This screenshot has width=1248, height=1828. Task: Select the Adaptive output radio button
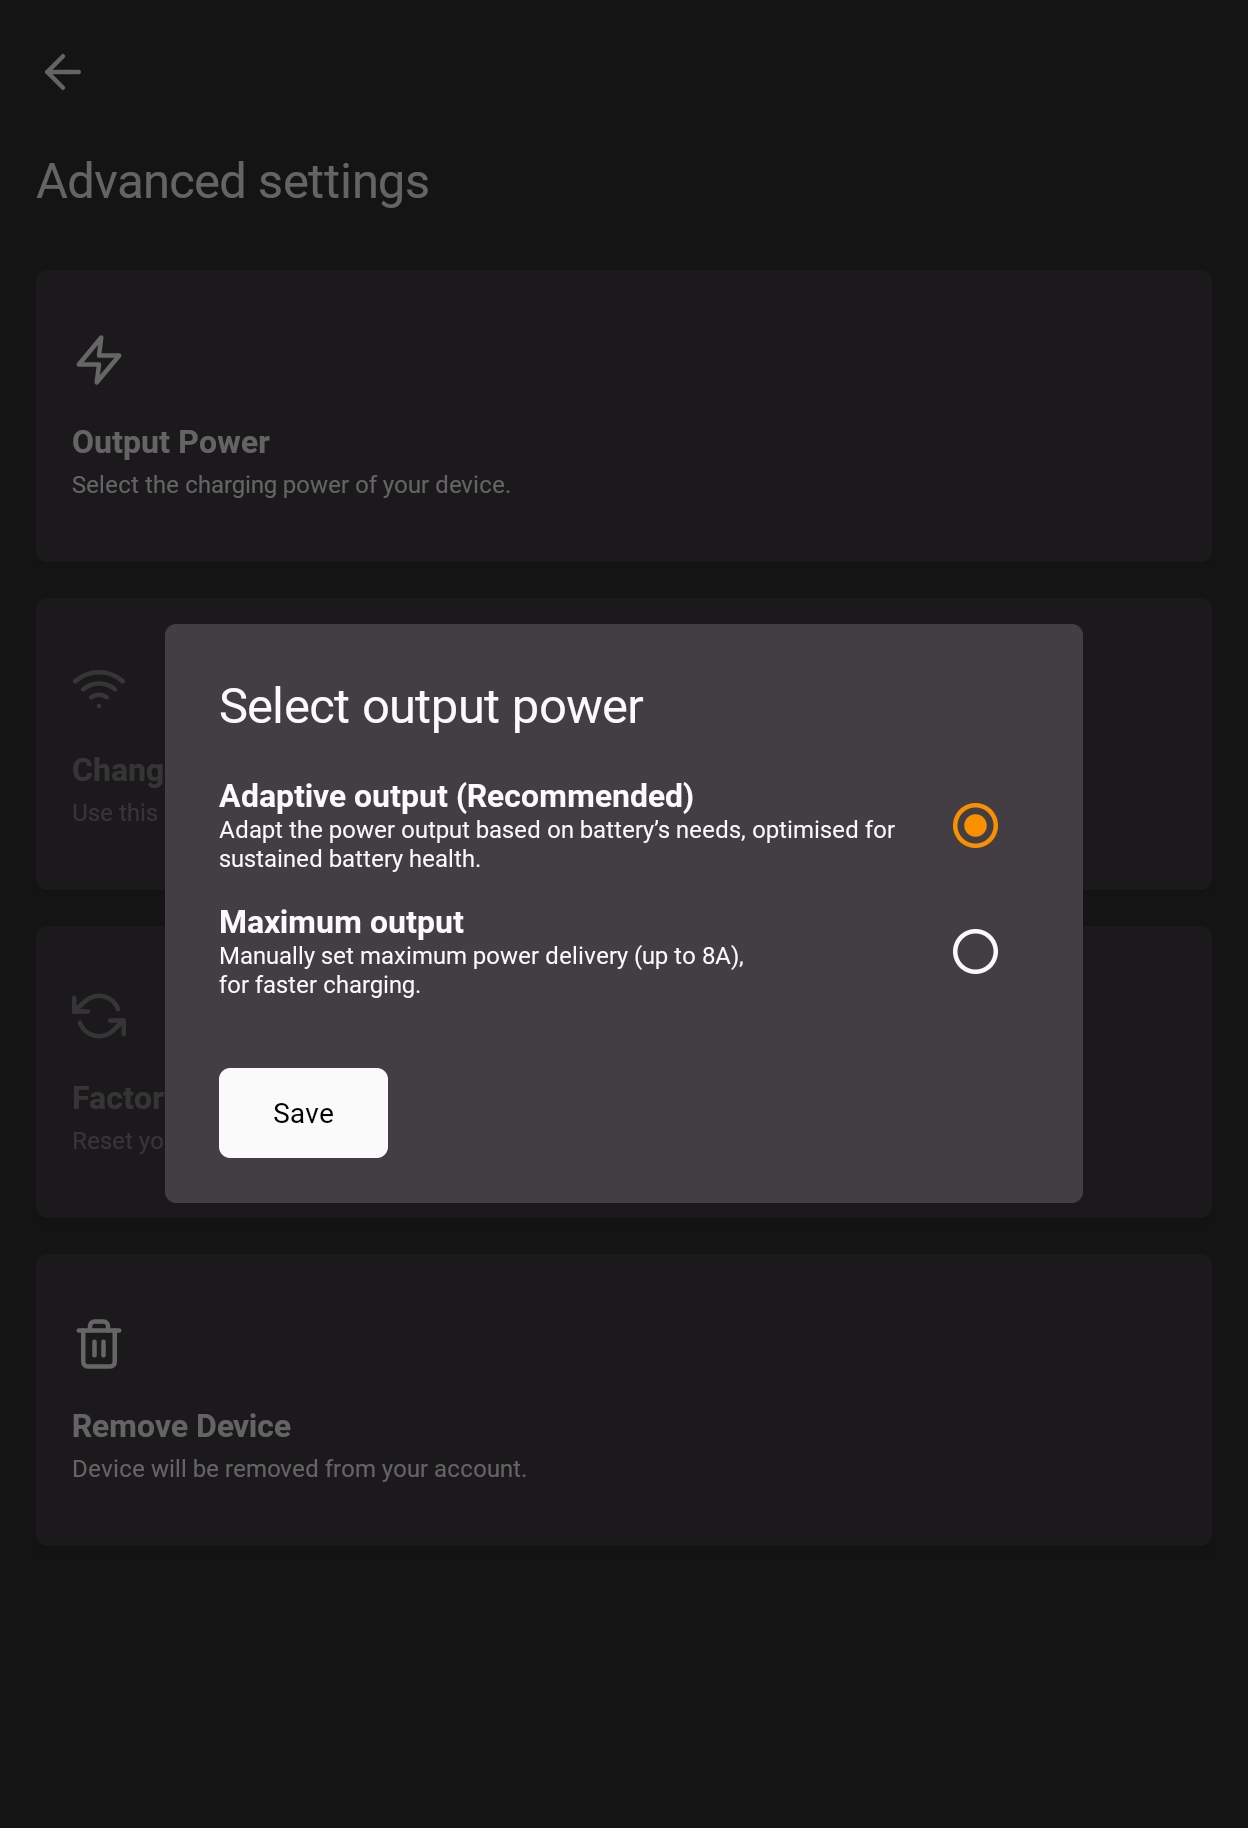coord(975,826)
